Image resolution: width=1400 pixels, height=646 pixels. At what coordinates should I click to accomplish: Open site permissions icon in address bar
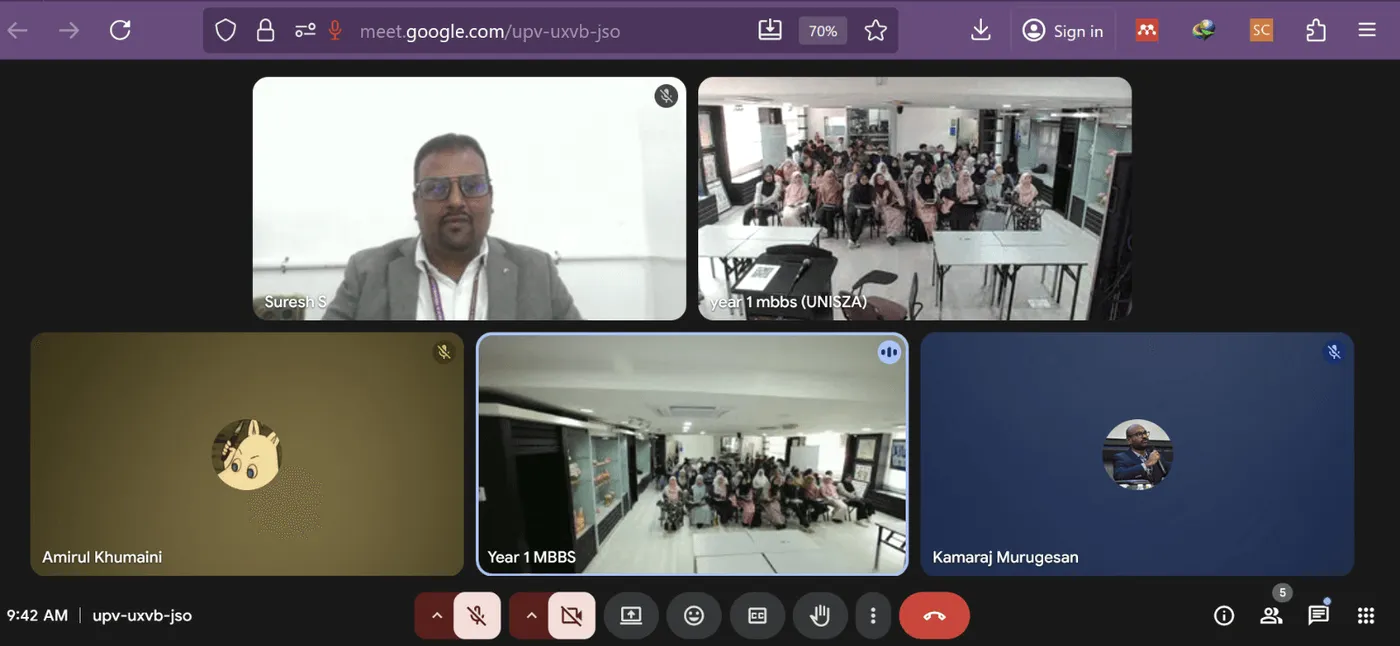(305, 31)
